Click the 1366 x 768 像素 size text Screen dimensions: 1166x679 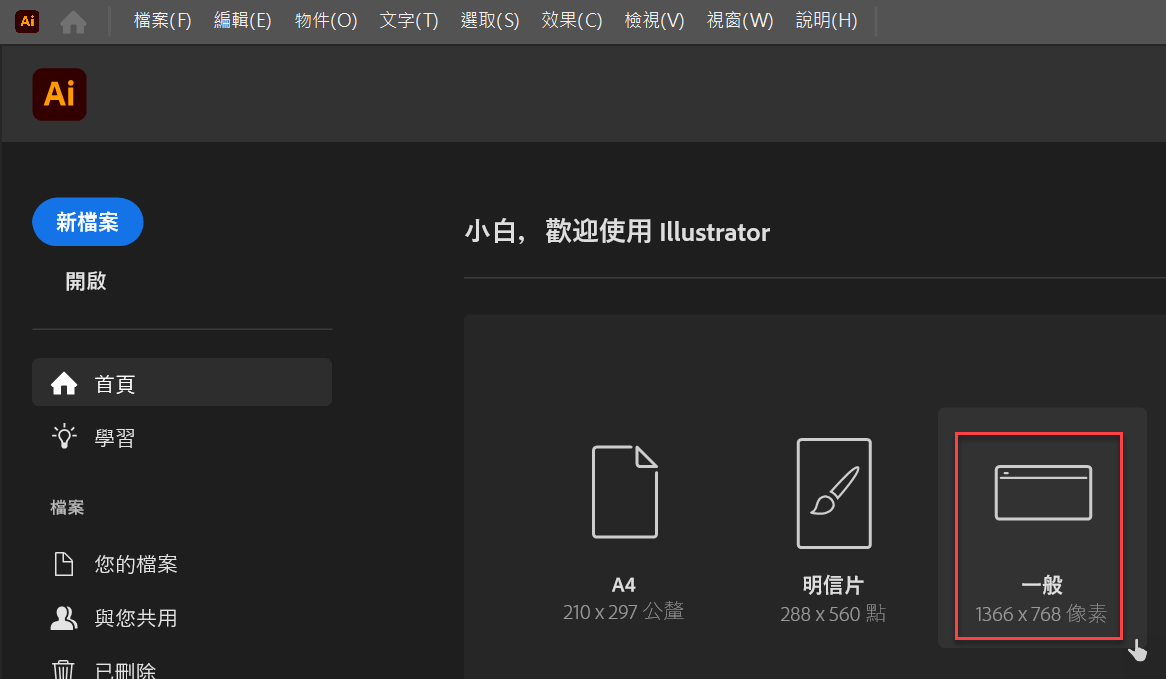1041,614
